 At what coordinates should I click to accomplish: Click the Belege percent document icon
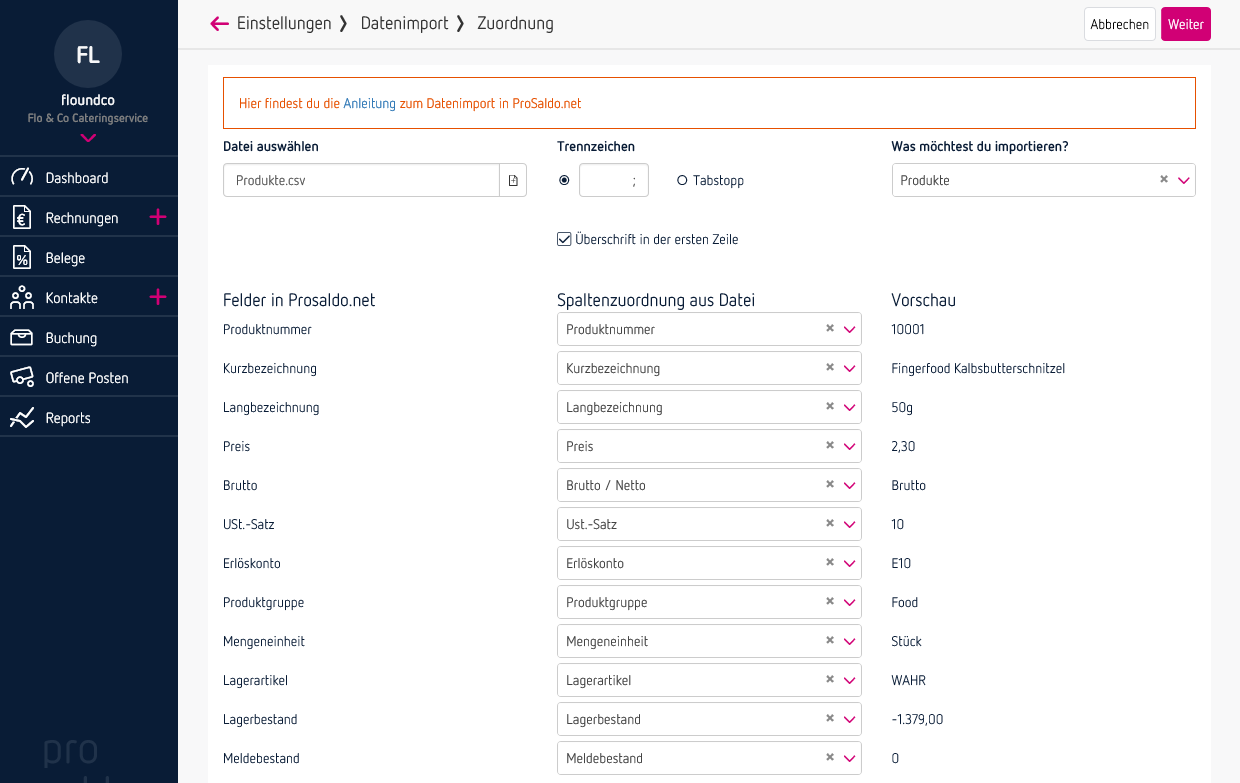coord(22,258)
